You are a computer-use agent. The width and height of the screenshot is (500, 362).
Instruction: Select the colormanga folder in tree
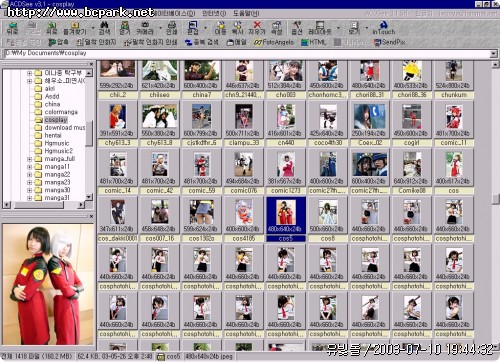61,112
